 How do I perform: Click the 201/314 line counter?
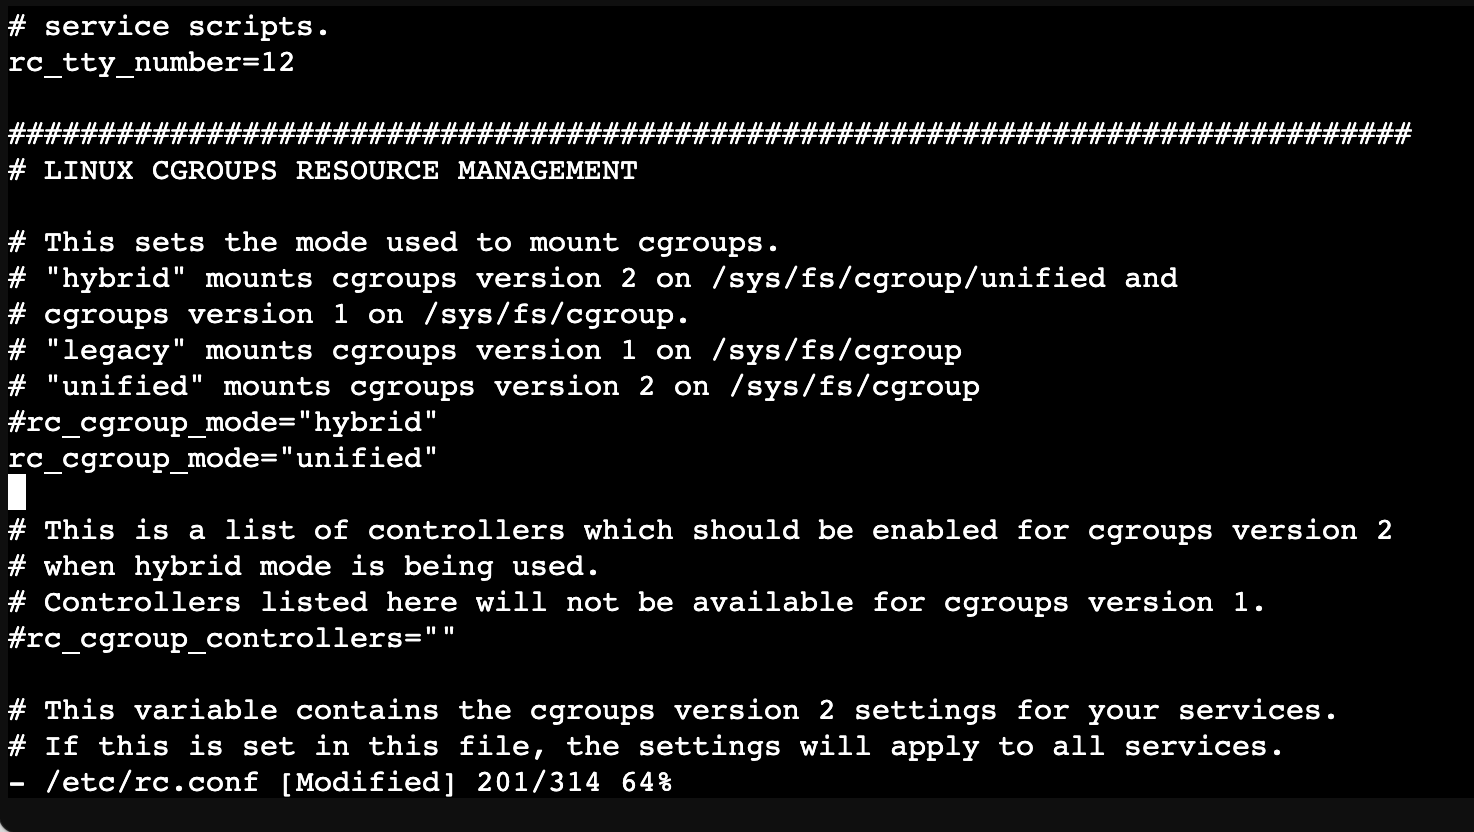pos(538,782)
